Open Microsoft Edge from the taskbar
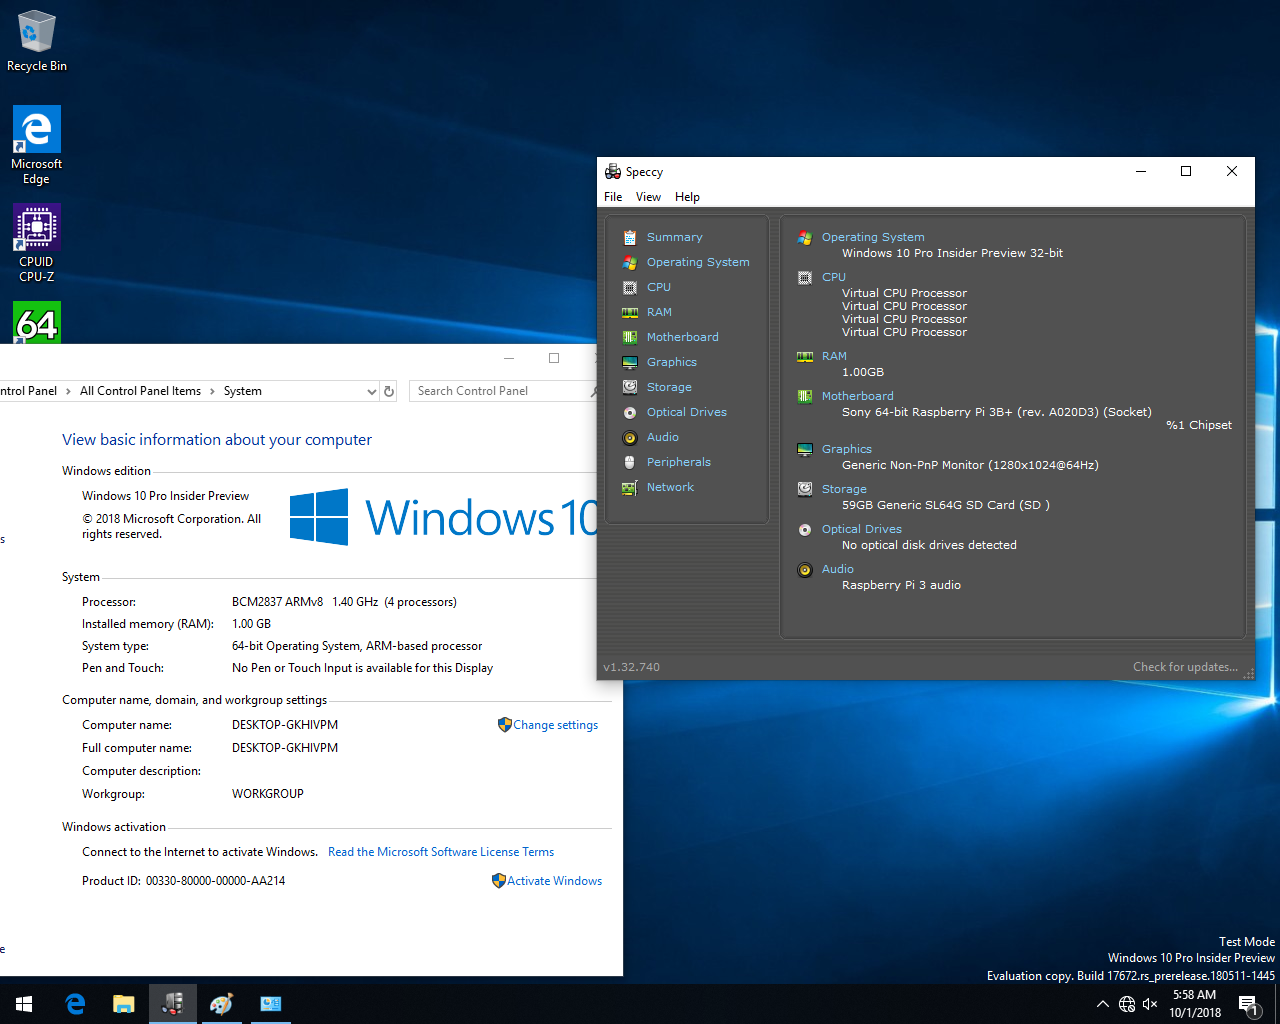Image resolution: width=1280 pixels, height=1024 pixels. point(75,1004)
